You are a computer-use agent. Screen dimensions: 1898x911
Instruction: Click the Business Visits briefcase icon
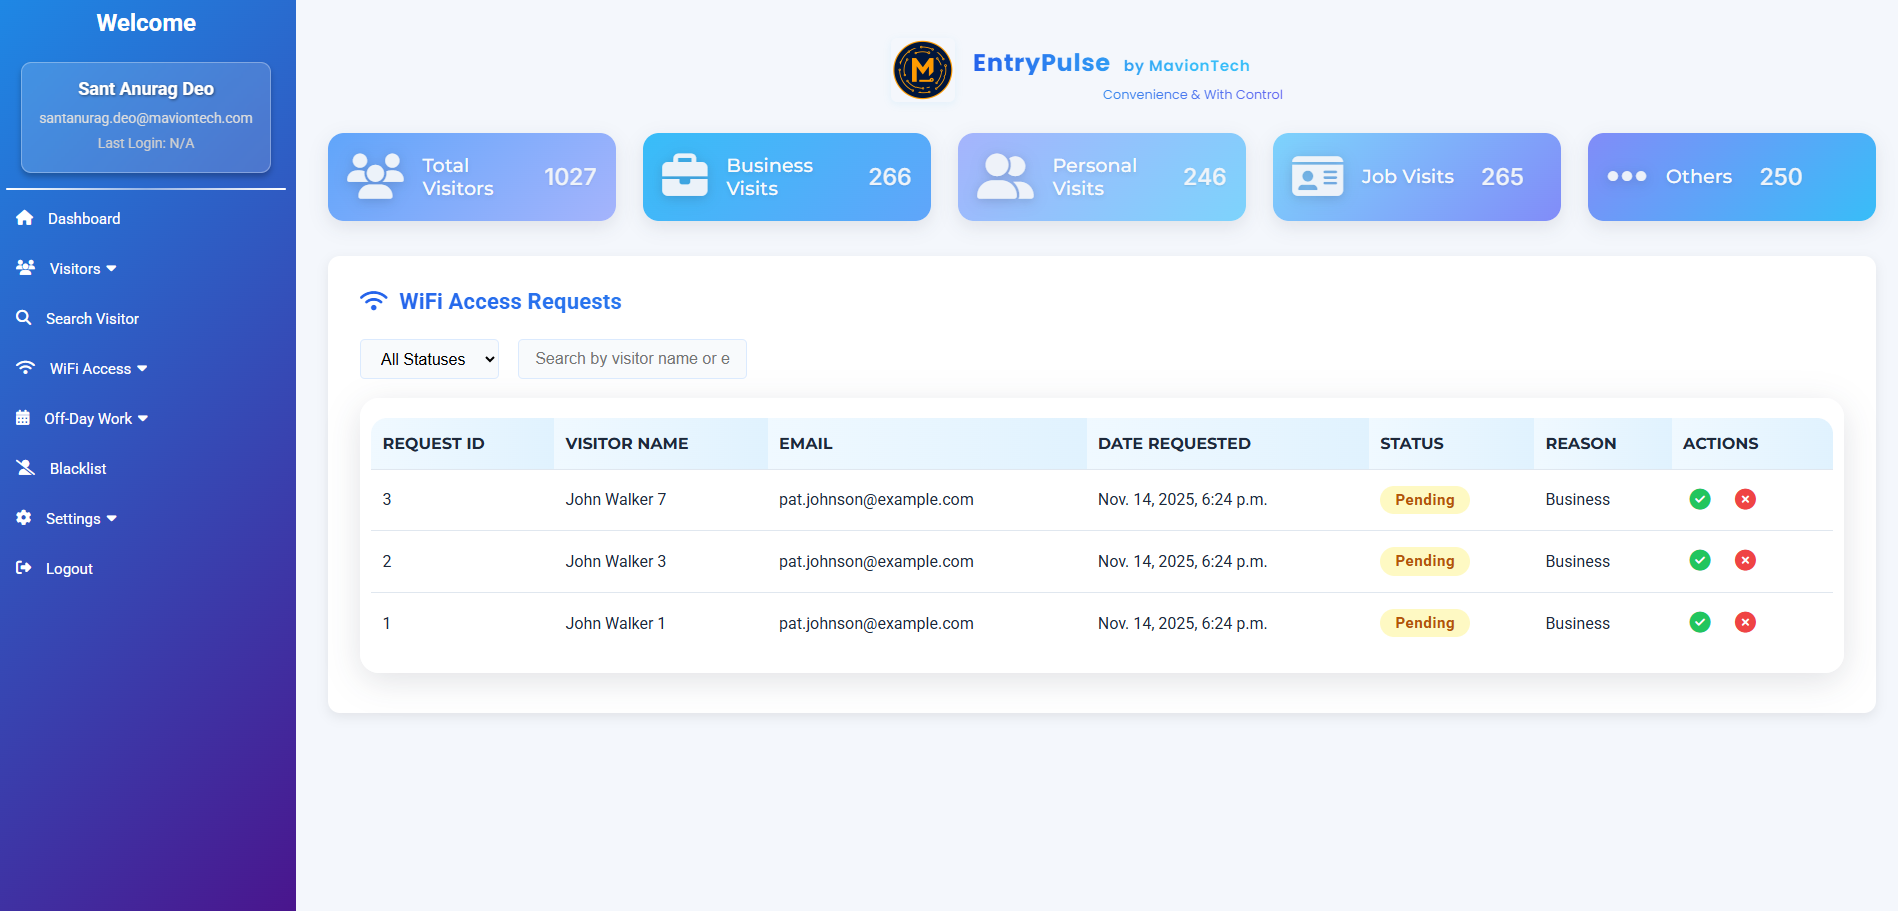point(685,177)
